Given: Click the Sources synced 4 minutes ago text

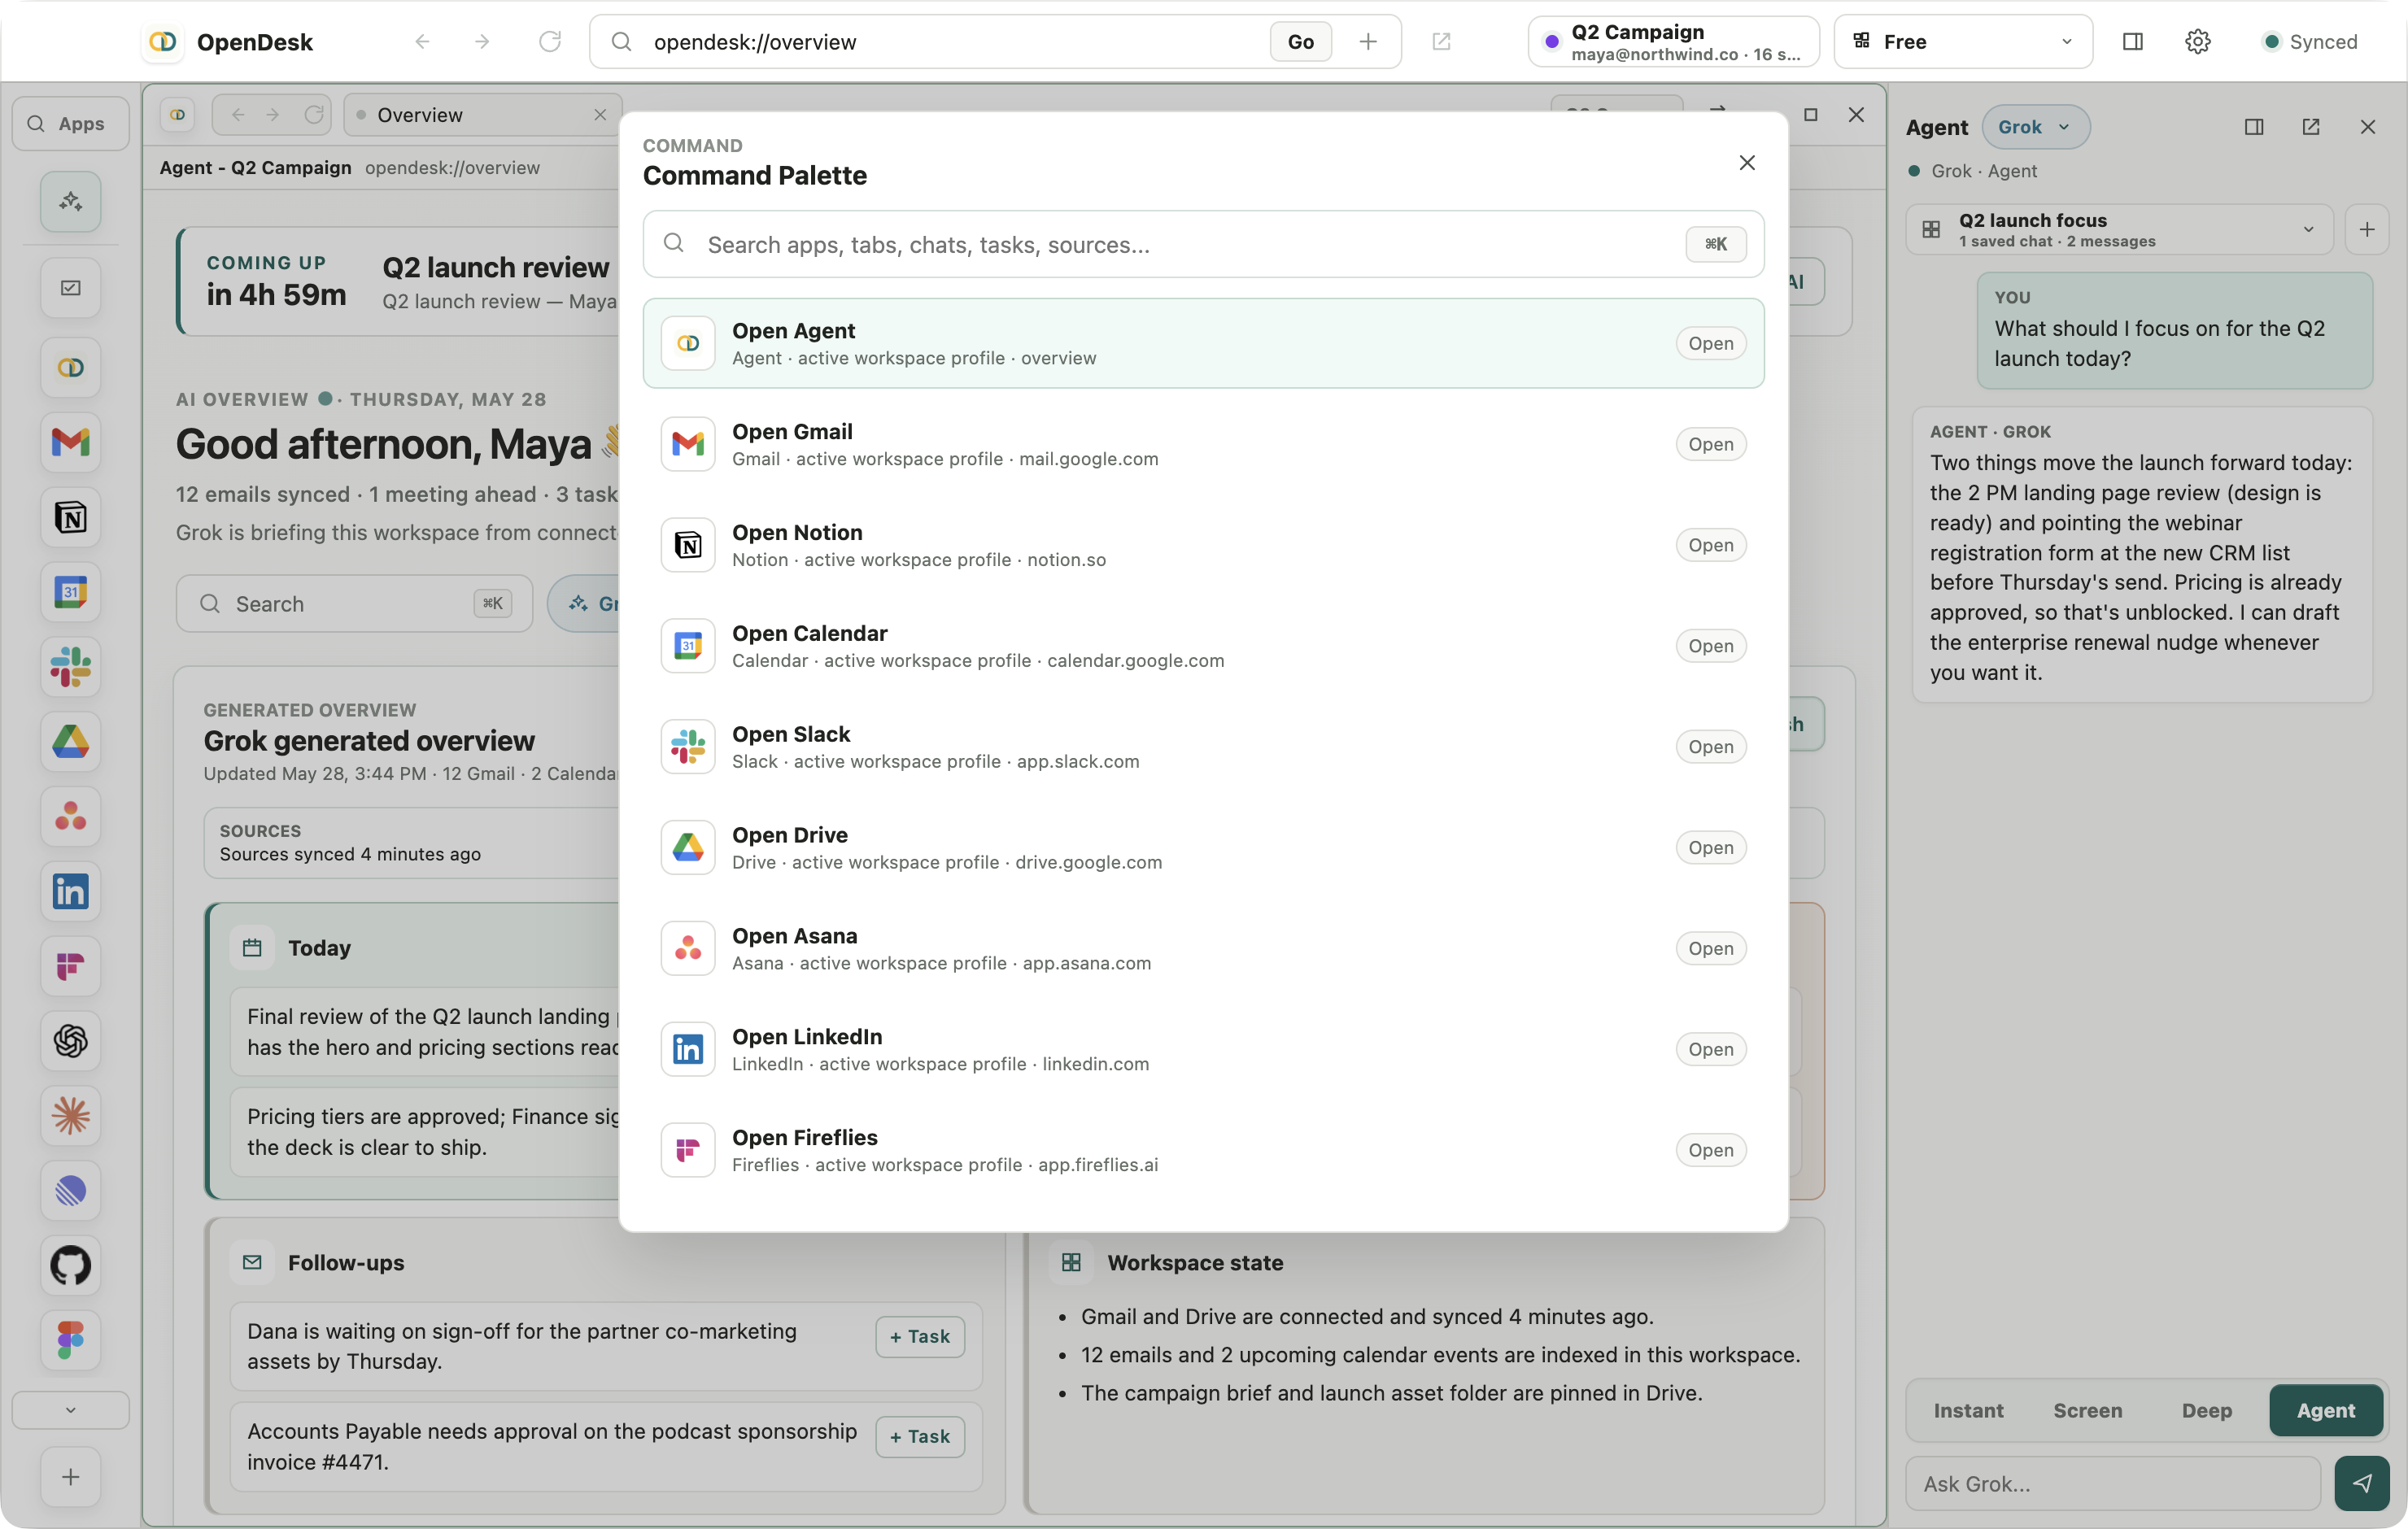Looking at the screenshot, I should pos(350,854).
